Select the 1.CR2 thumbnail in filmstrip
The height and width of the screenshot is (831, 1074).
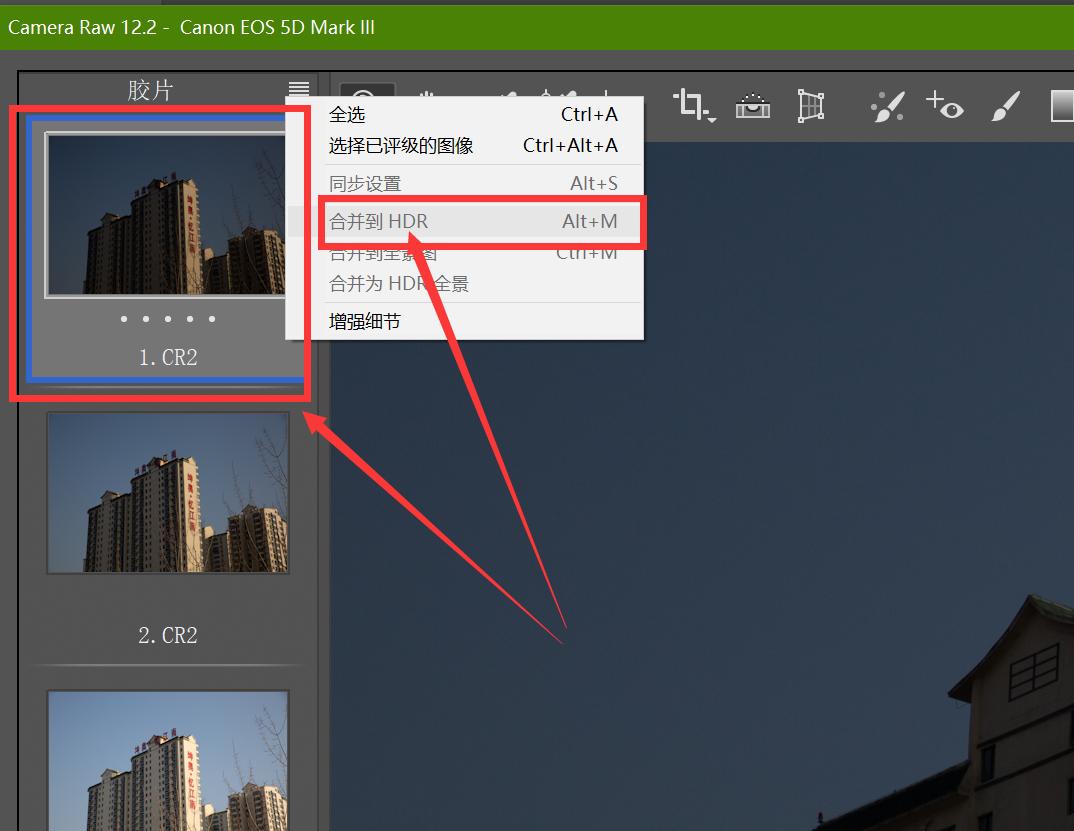pos(167,215)
